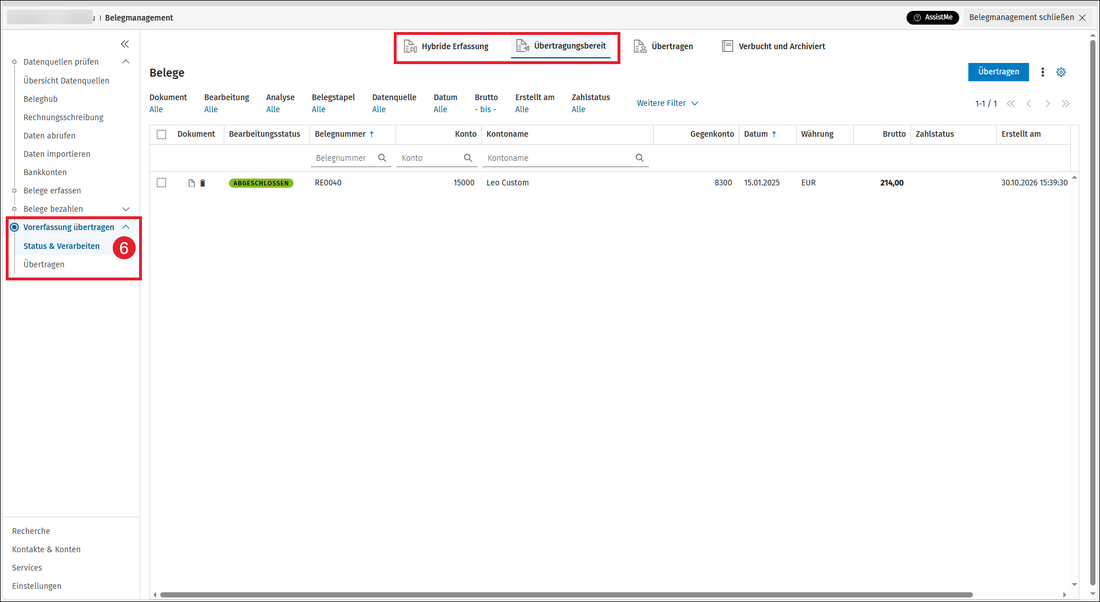Open AssistMe help
1100x602 pixels.
pyautogui.click(x=932, y=18)
